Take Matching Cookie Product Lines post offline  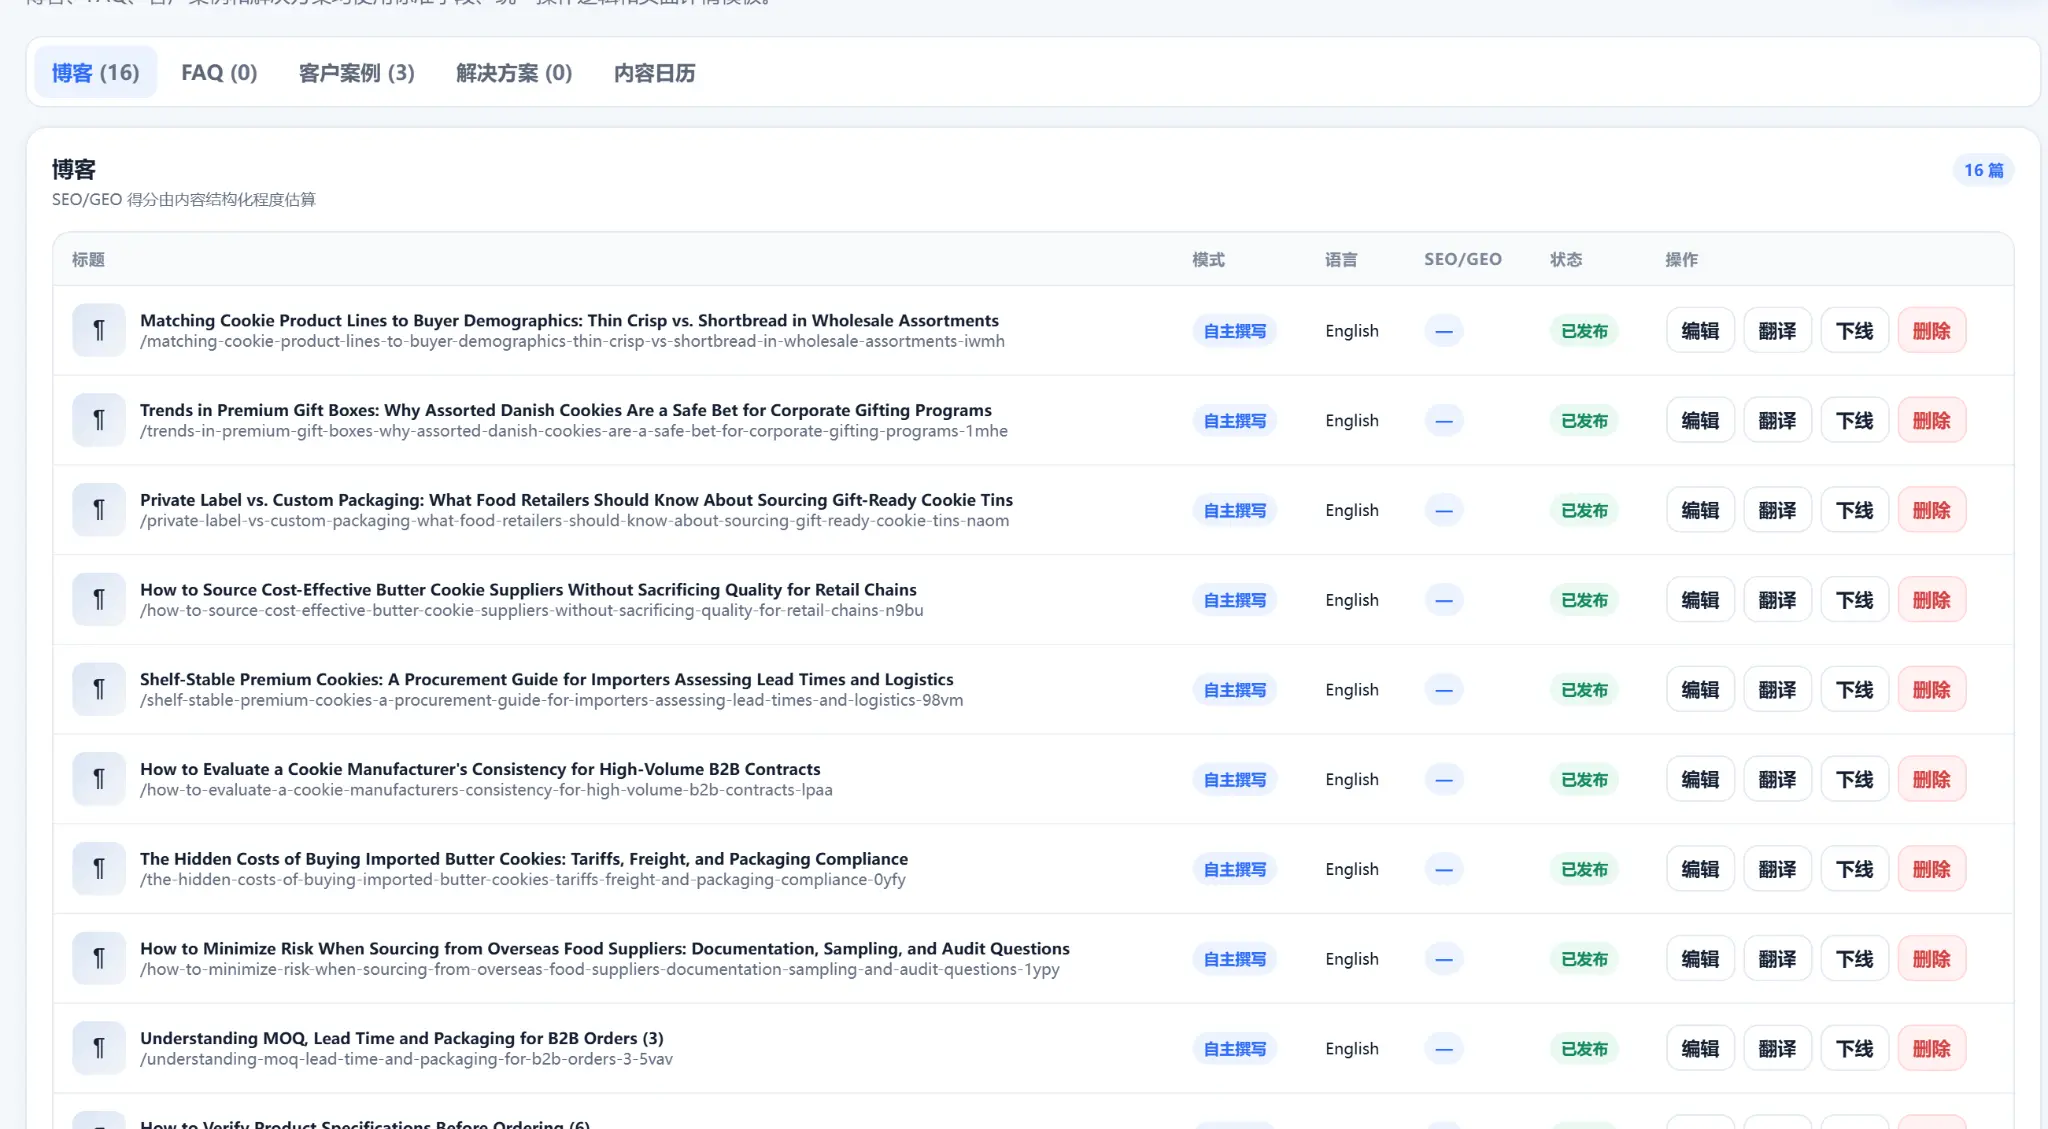tap(1854, 330)
